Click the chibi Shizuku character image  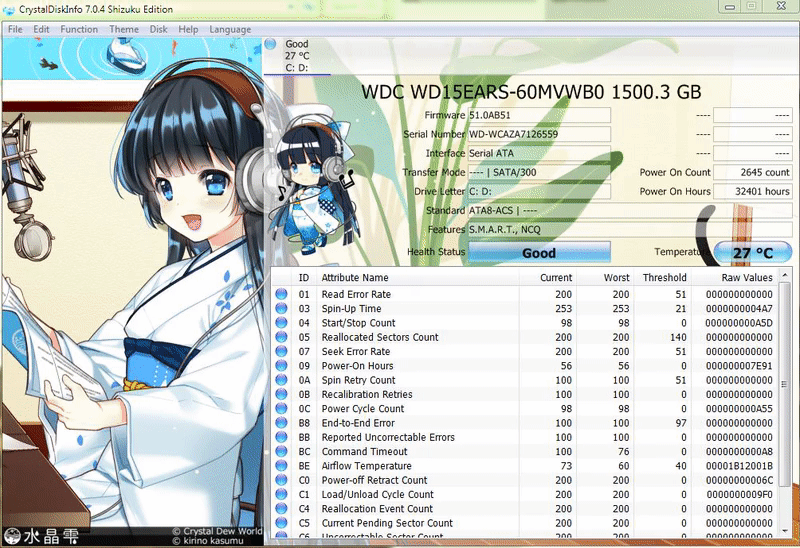(x=311, y=181)
